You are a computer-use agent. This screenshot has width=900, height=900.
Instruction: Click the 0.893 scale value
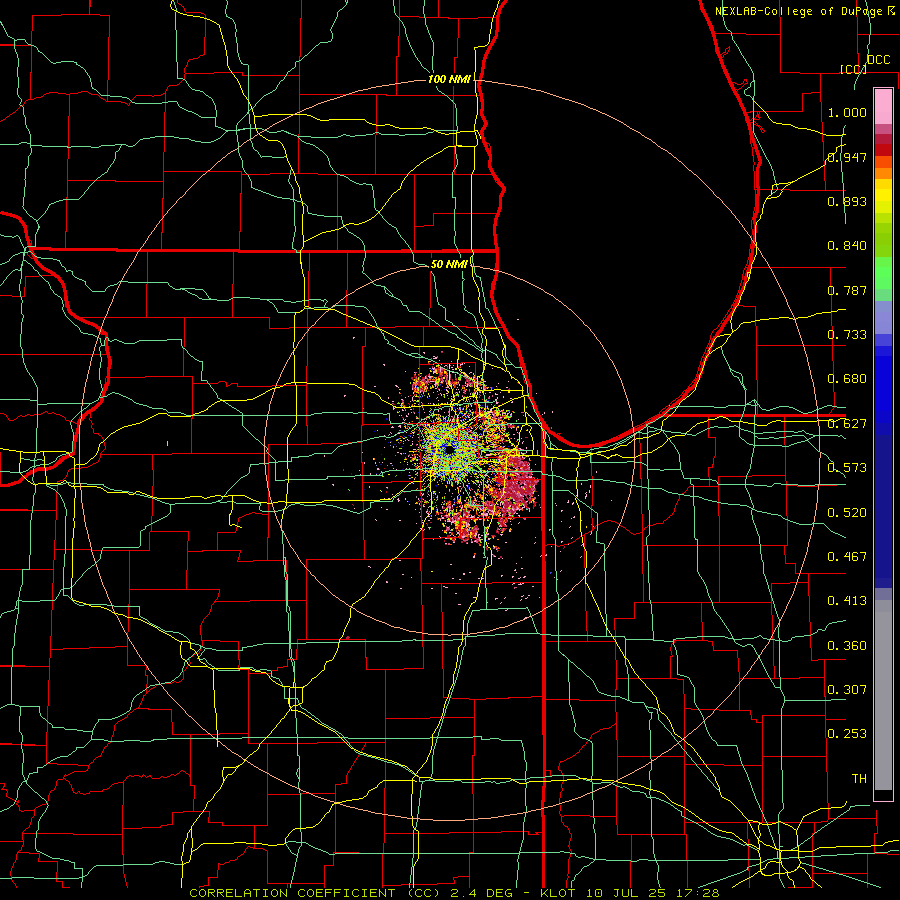pyautogui.click(x=847, y=201)
